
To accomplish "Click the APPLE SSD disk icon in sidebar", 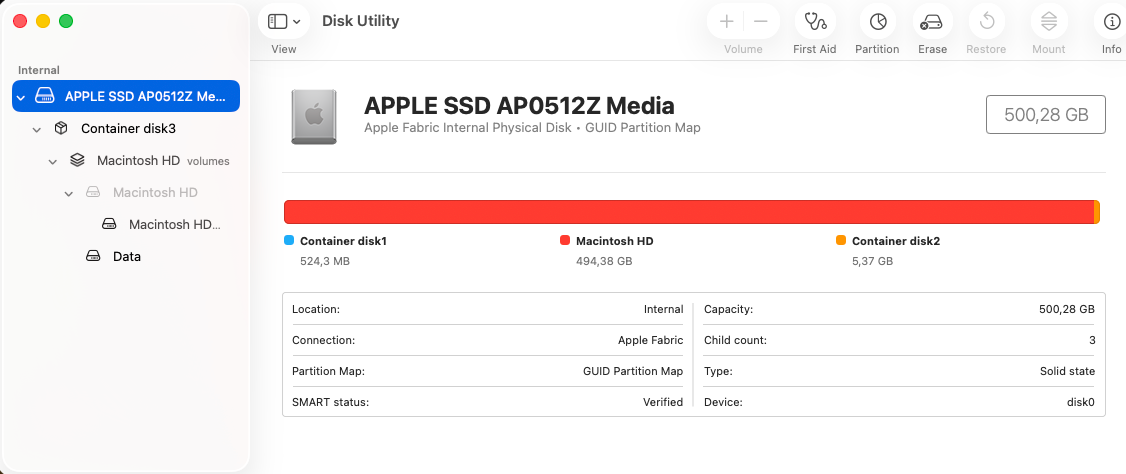I will 45,96.
